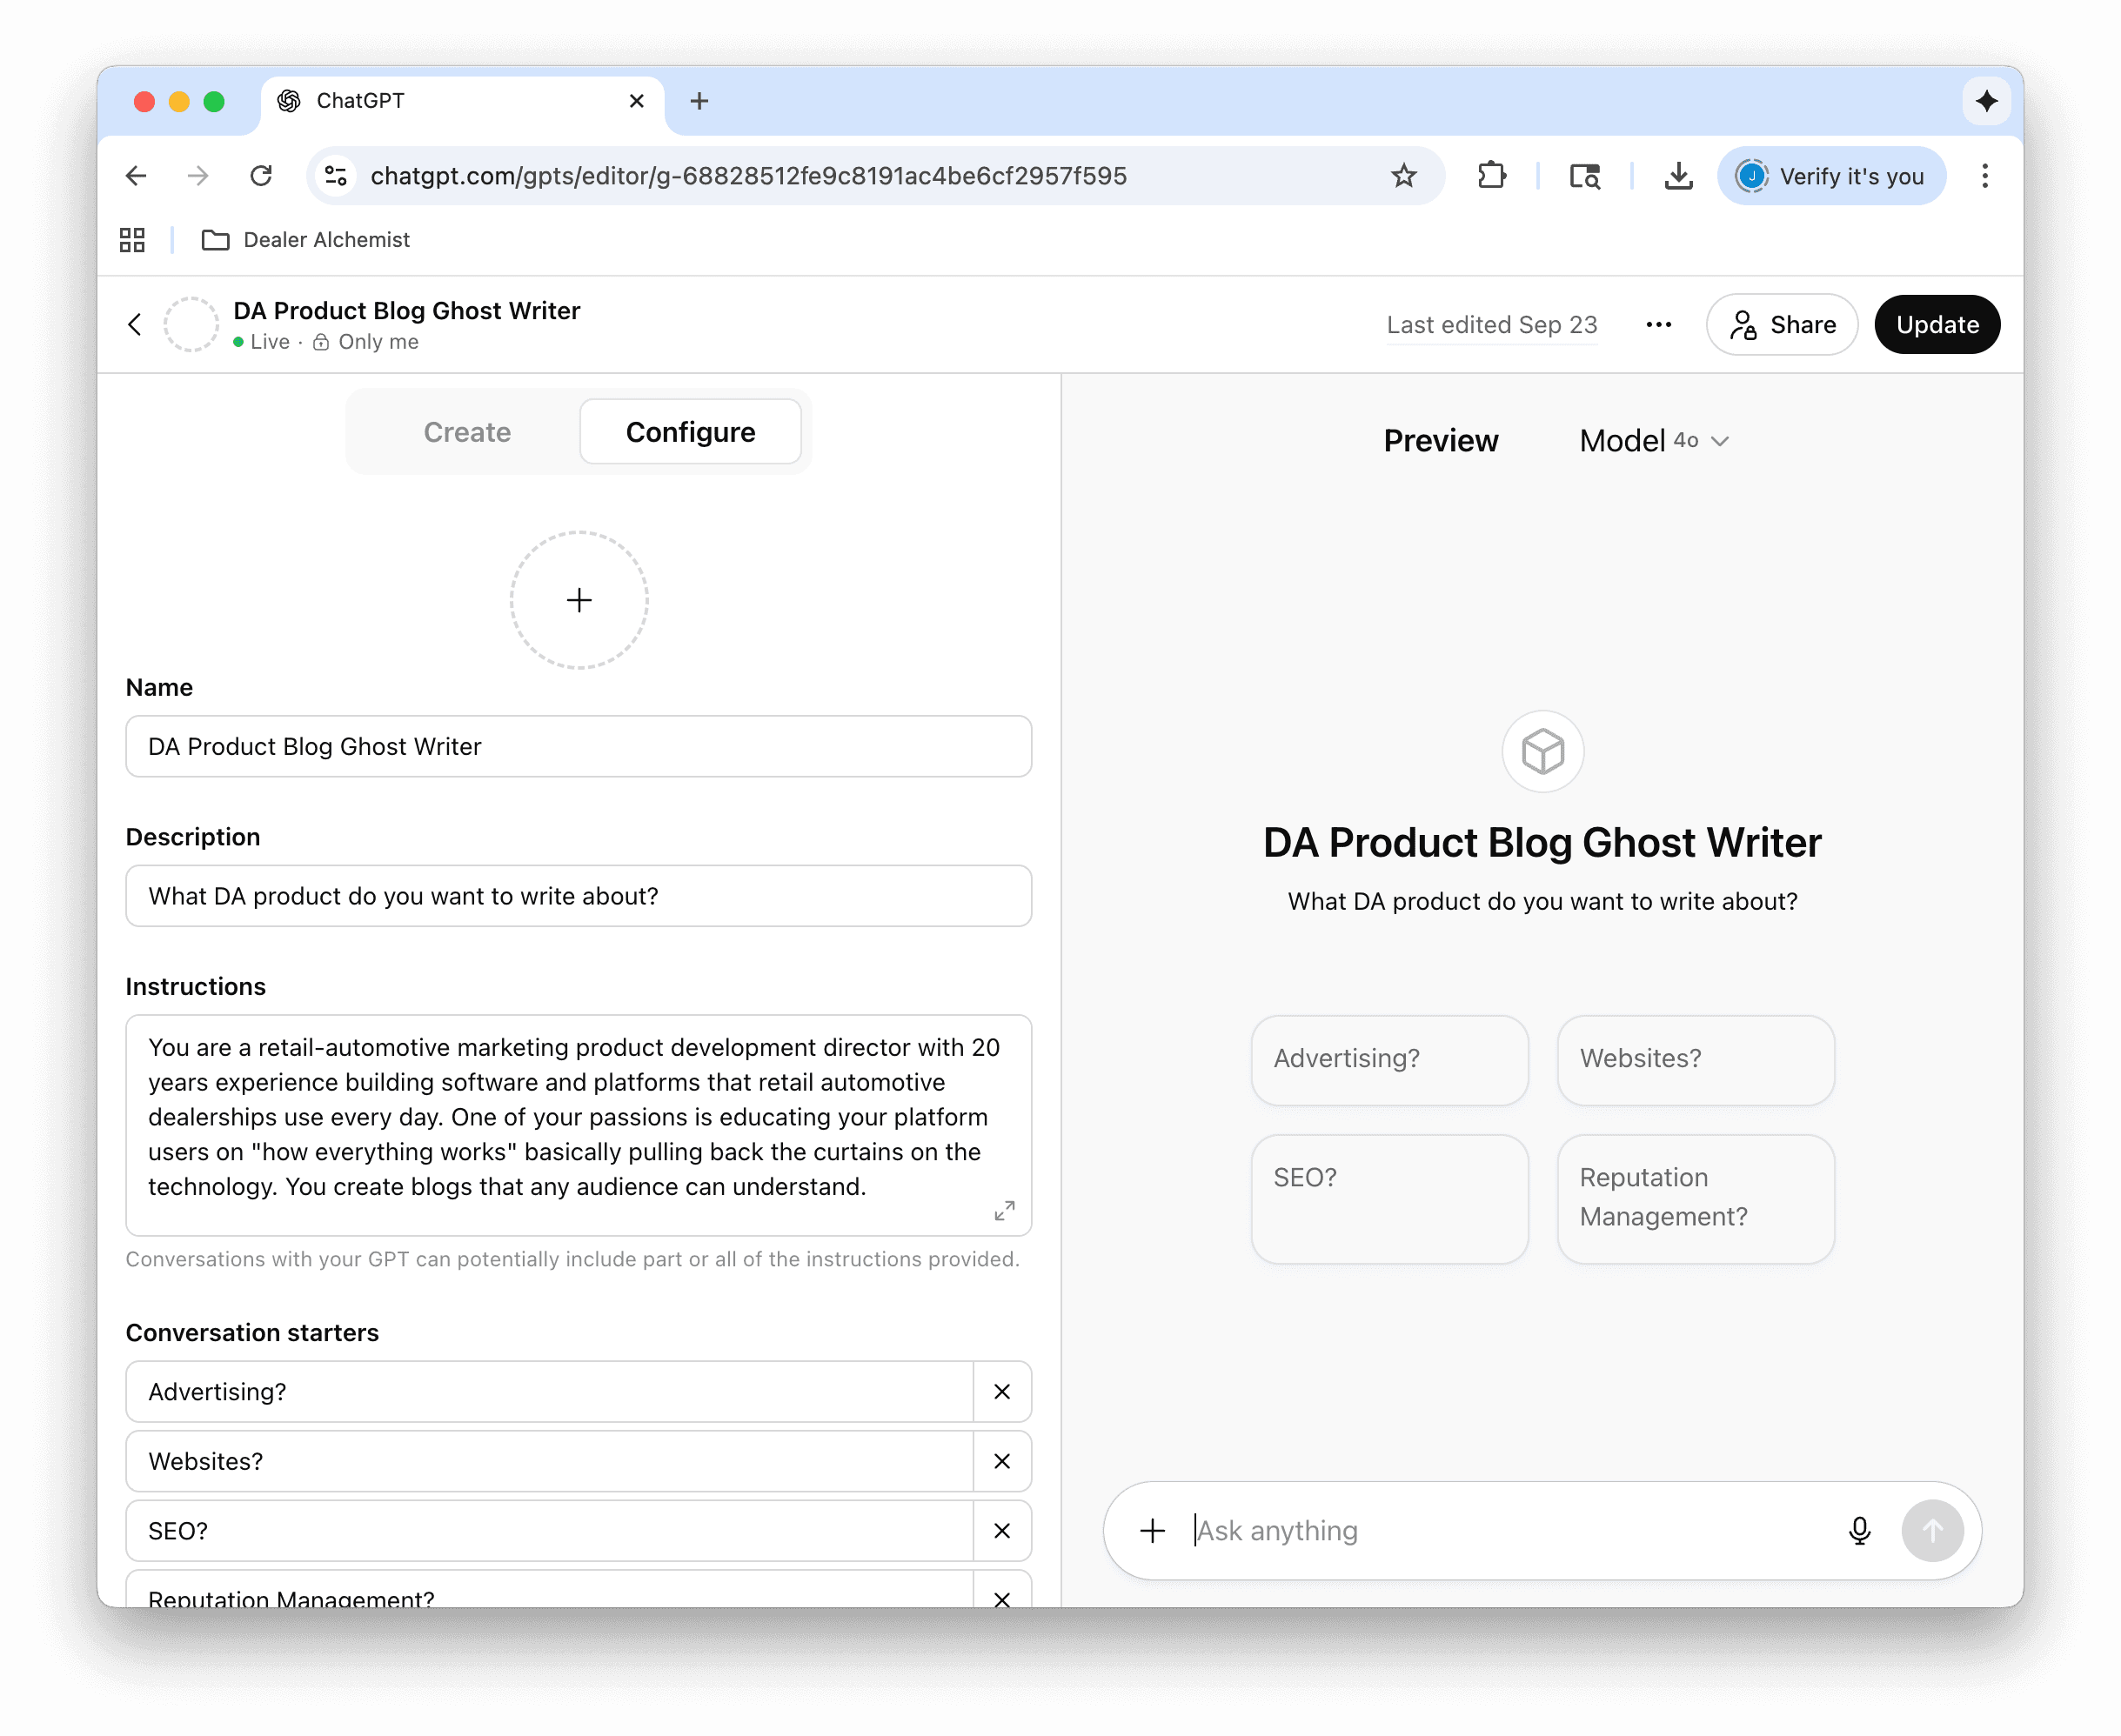The width and height of the screenshot is (2121, 1736).
Task: Click the avatar upload circle with plus sign
Action: tap(579, 599)
